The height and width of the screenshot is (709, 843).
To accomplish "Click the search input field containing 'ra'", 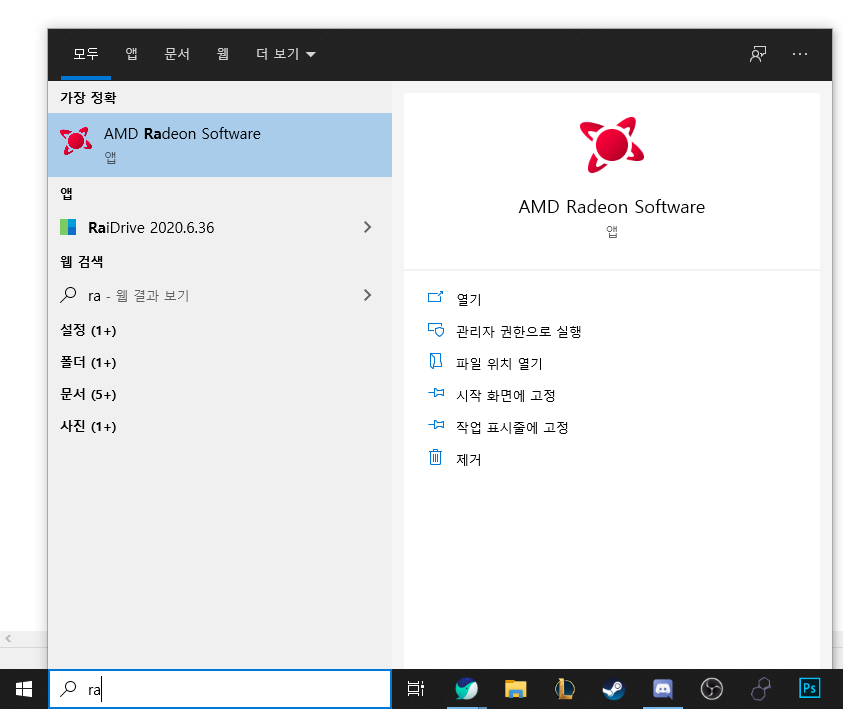I will 220,689.
